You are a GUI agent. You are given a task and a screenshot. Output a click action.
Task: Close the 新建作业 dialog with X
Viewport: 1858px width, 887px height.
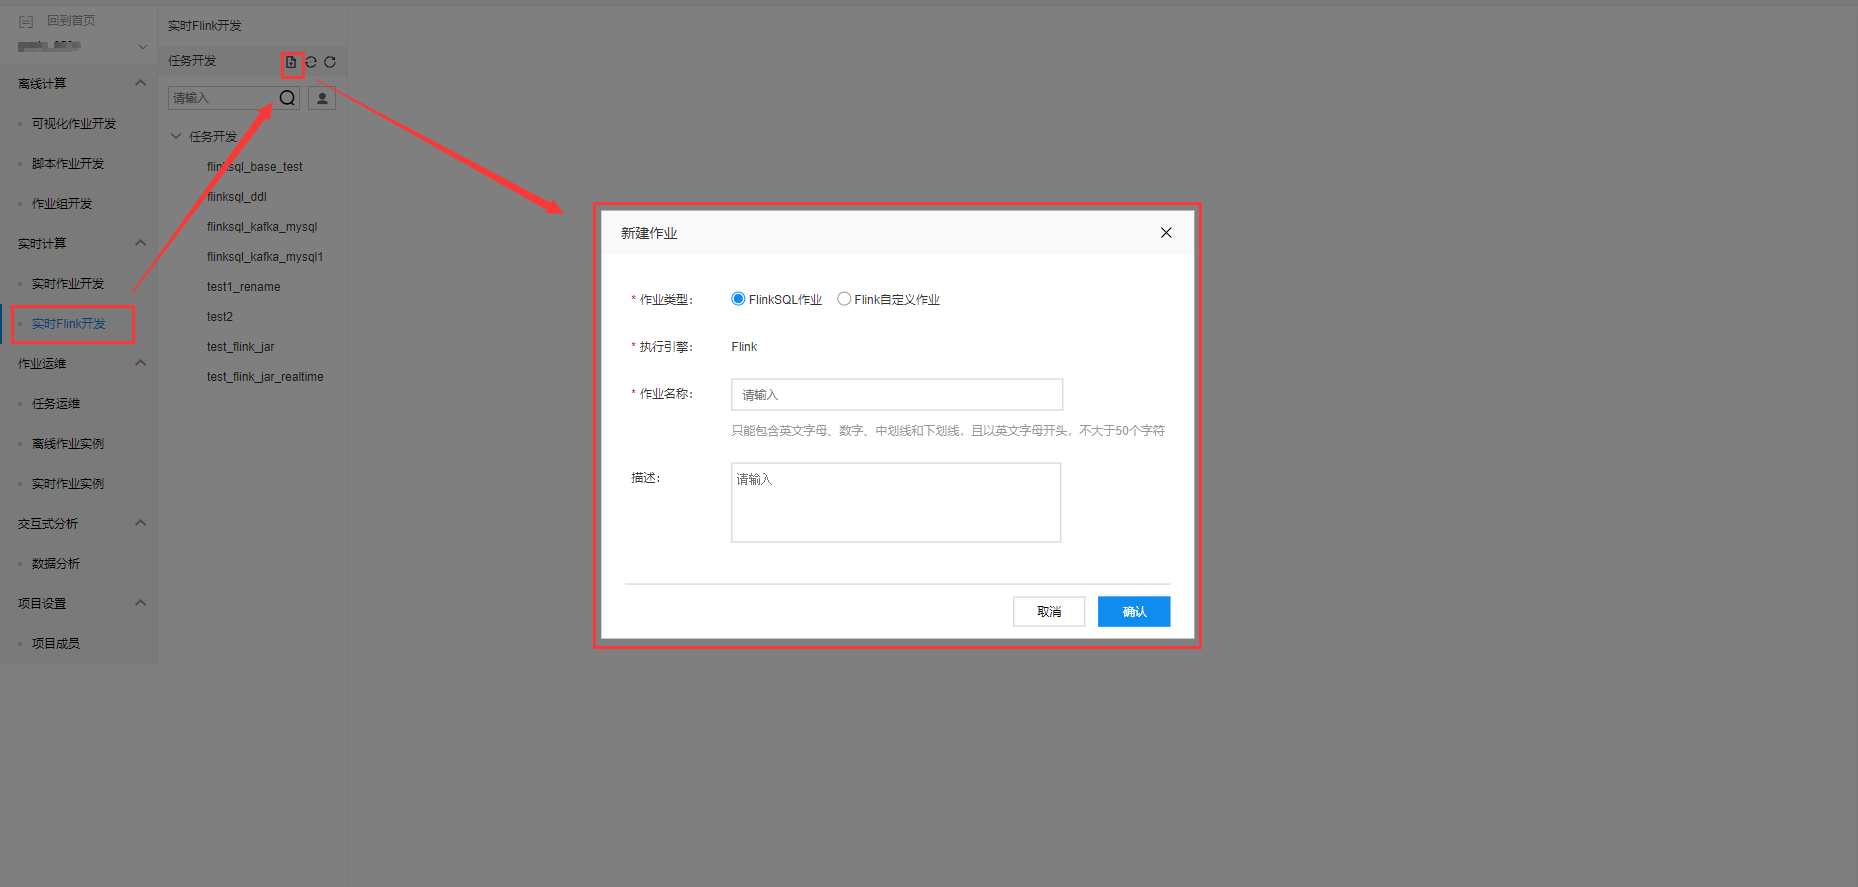click(x=1166, y=233)
